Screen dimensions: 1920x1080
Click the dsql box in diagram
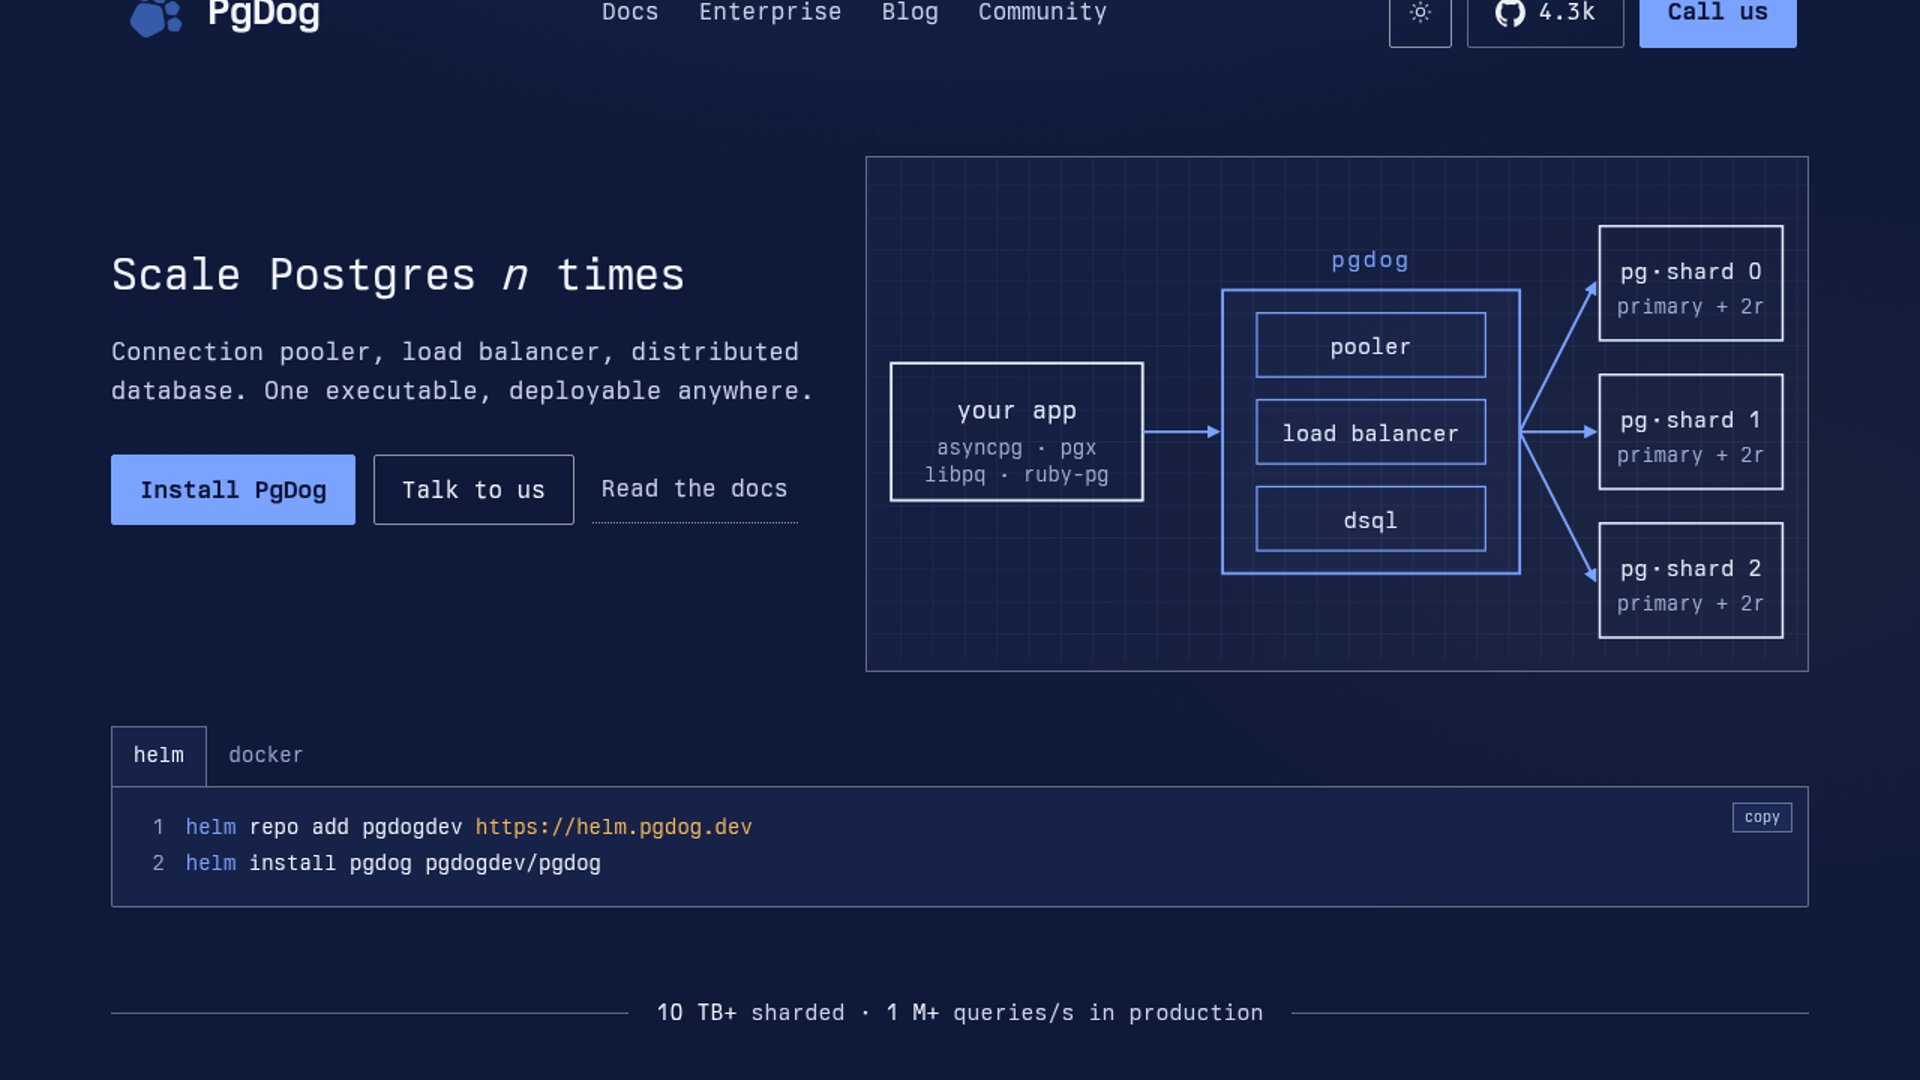coord(1370,520)
